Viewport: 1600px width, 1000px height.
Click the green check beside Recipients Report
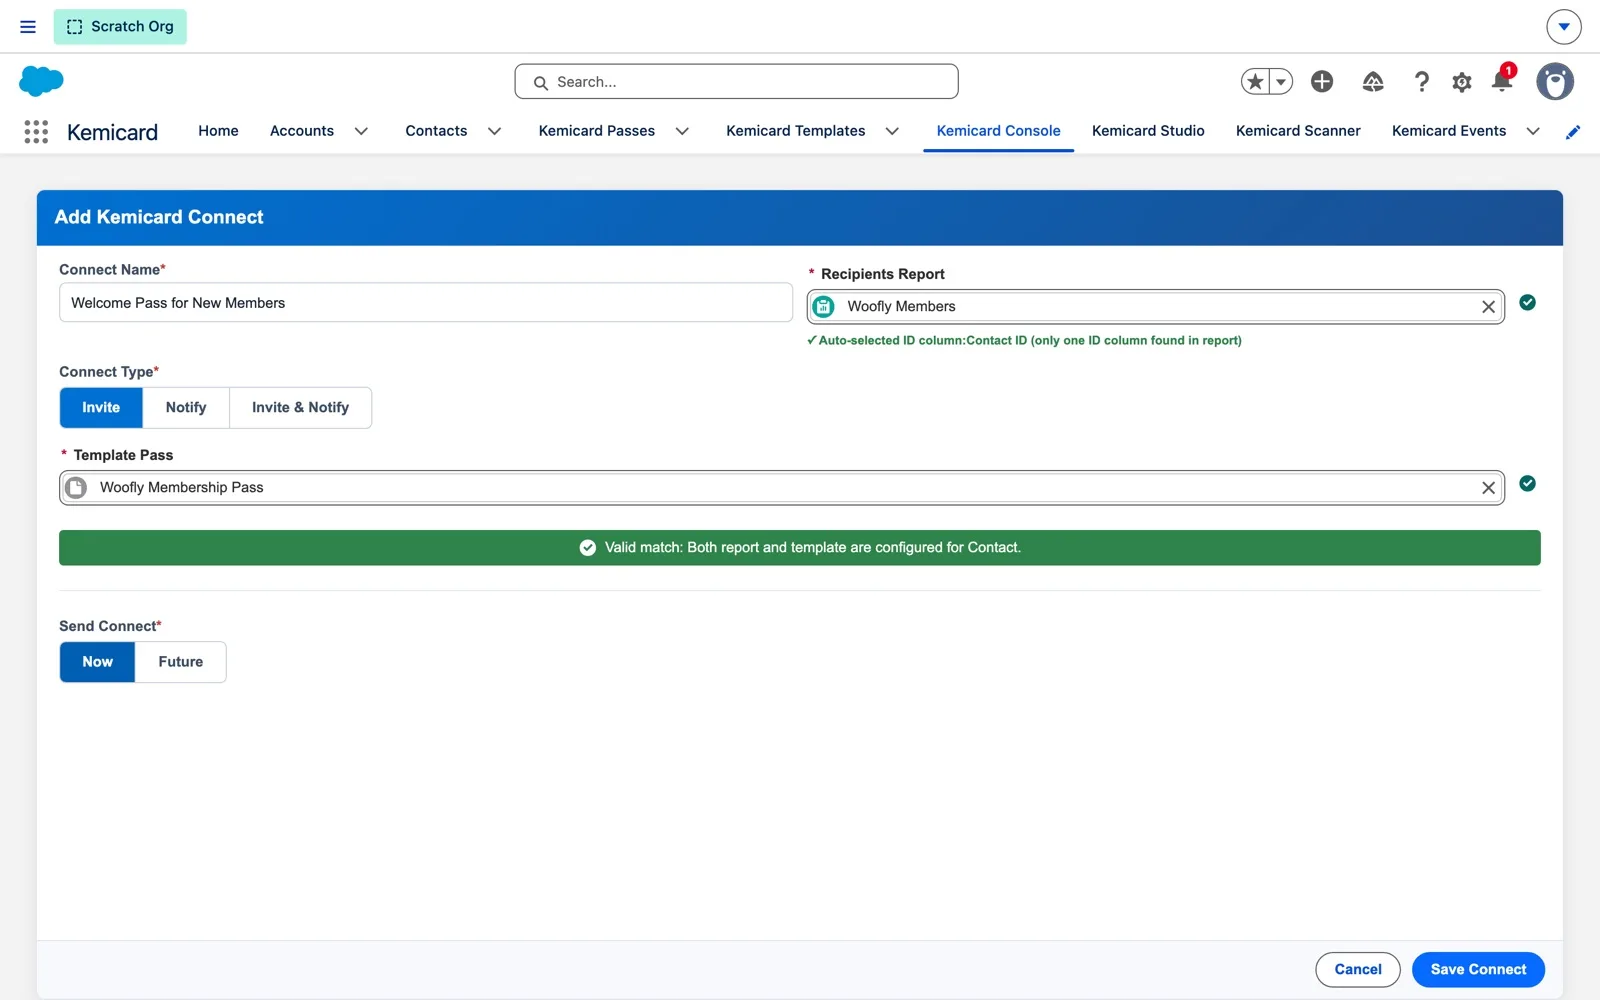point(1527,303)
